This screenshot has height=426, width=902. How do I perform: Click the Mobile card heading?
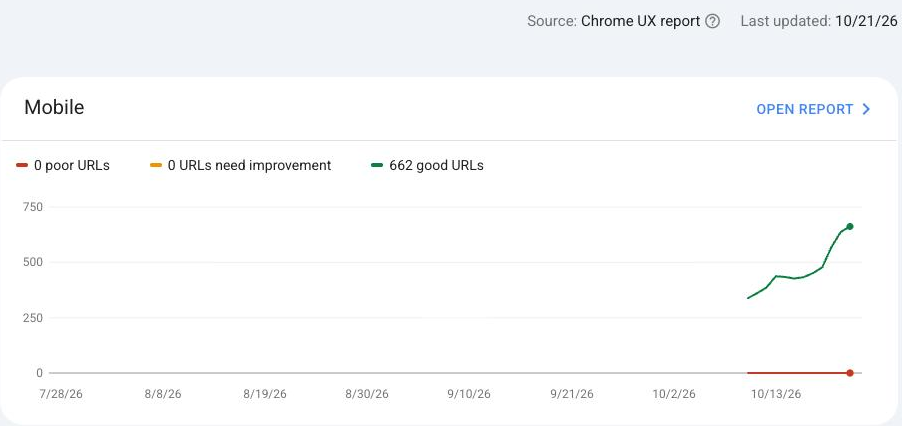(54, 108)
